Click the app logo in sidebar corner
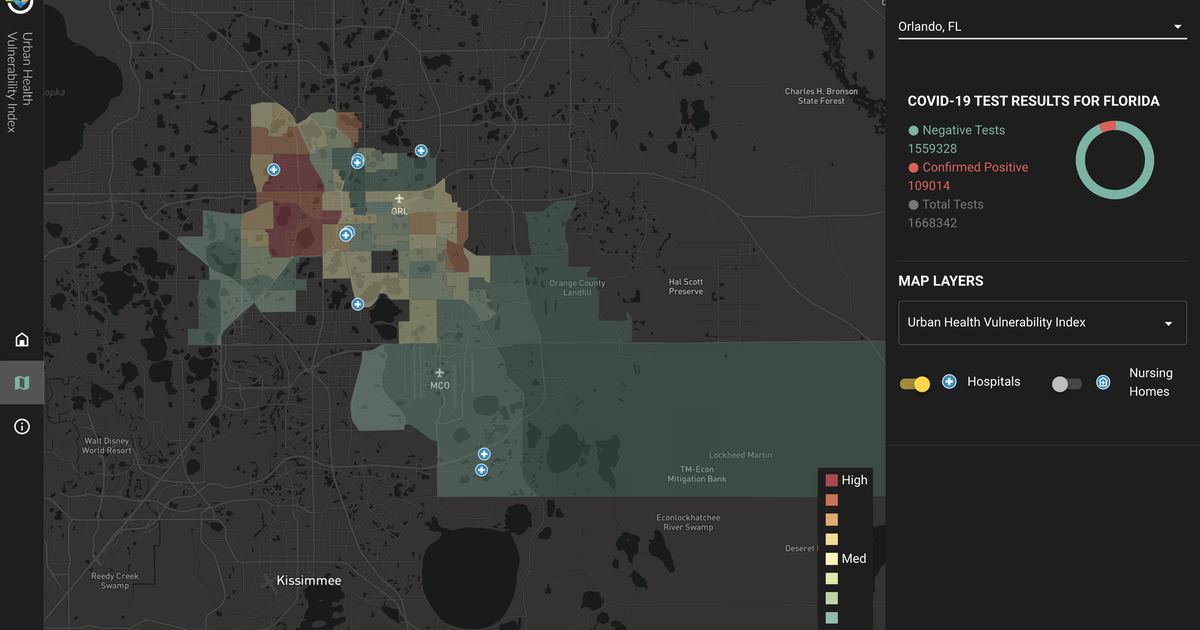The width and height of the screenshot is (1200, 630). coord(21,5)
